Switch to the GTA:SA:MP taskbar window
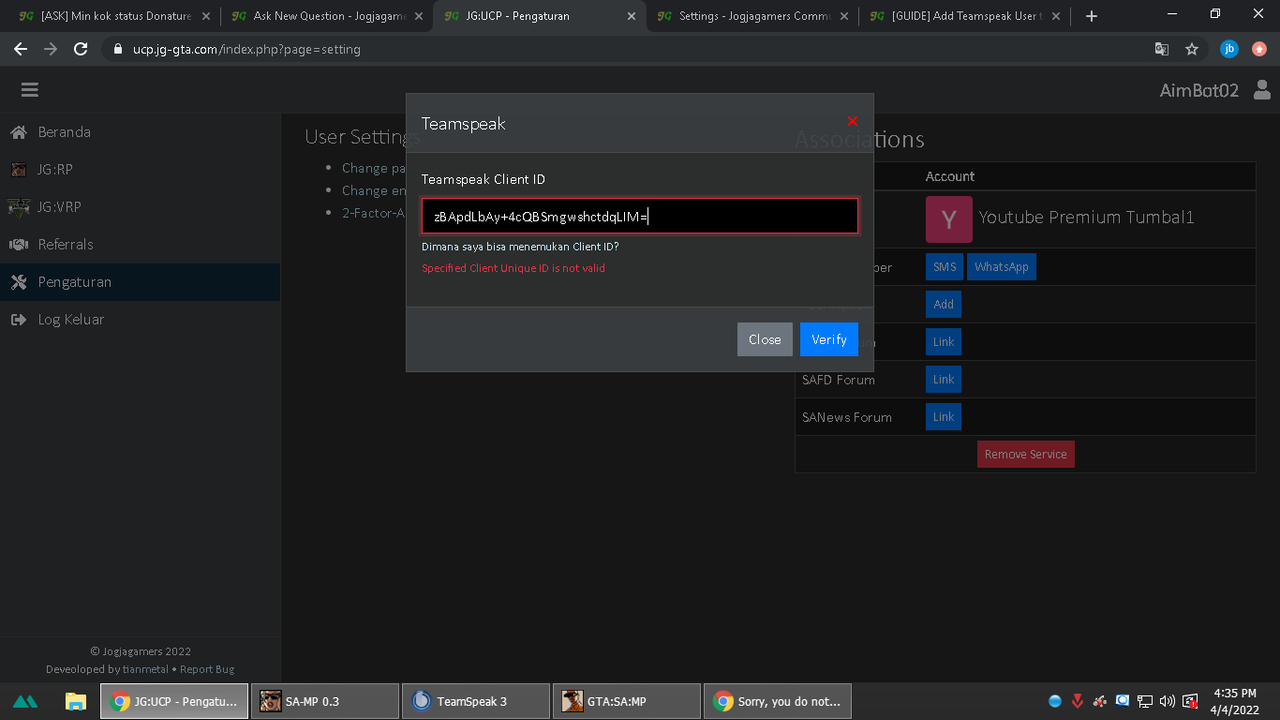The height and width of the screenshot is (720, 1280). click(x=627, y=701)
